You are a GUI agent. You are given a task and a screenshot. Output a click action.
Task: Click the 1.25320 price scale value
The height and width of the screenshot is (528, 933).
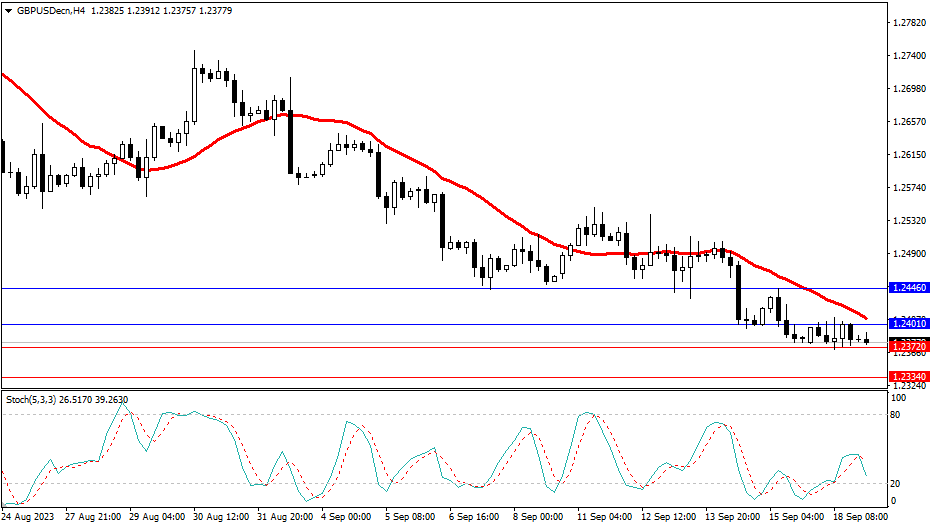[x=909, y=221]
